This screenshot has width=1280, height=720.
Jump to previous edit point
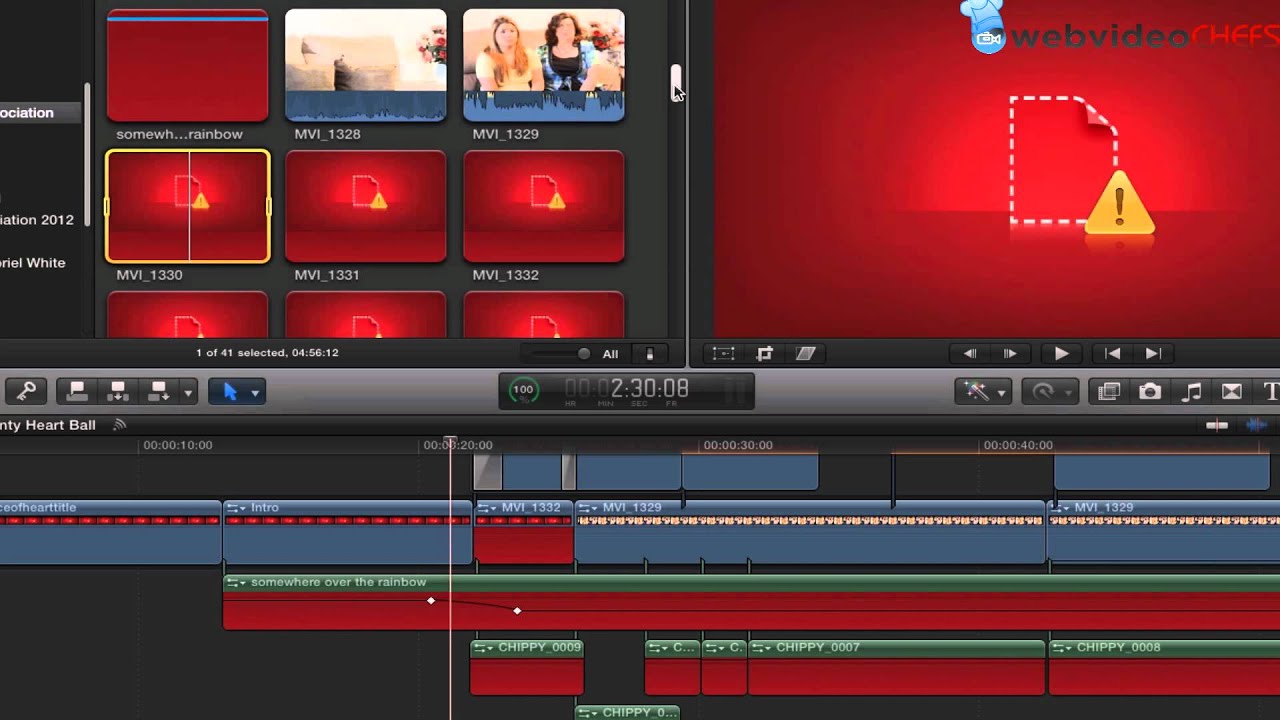click(x=1112, y=353)
